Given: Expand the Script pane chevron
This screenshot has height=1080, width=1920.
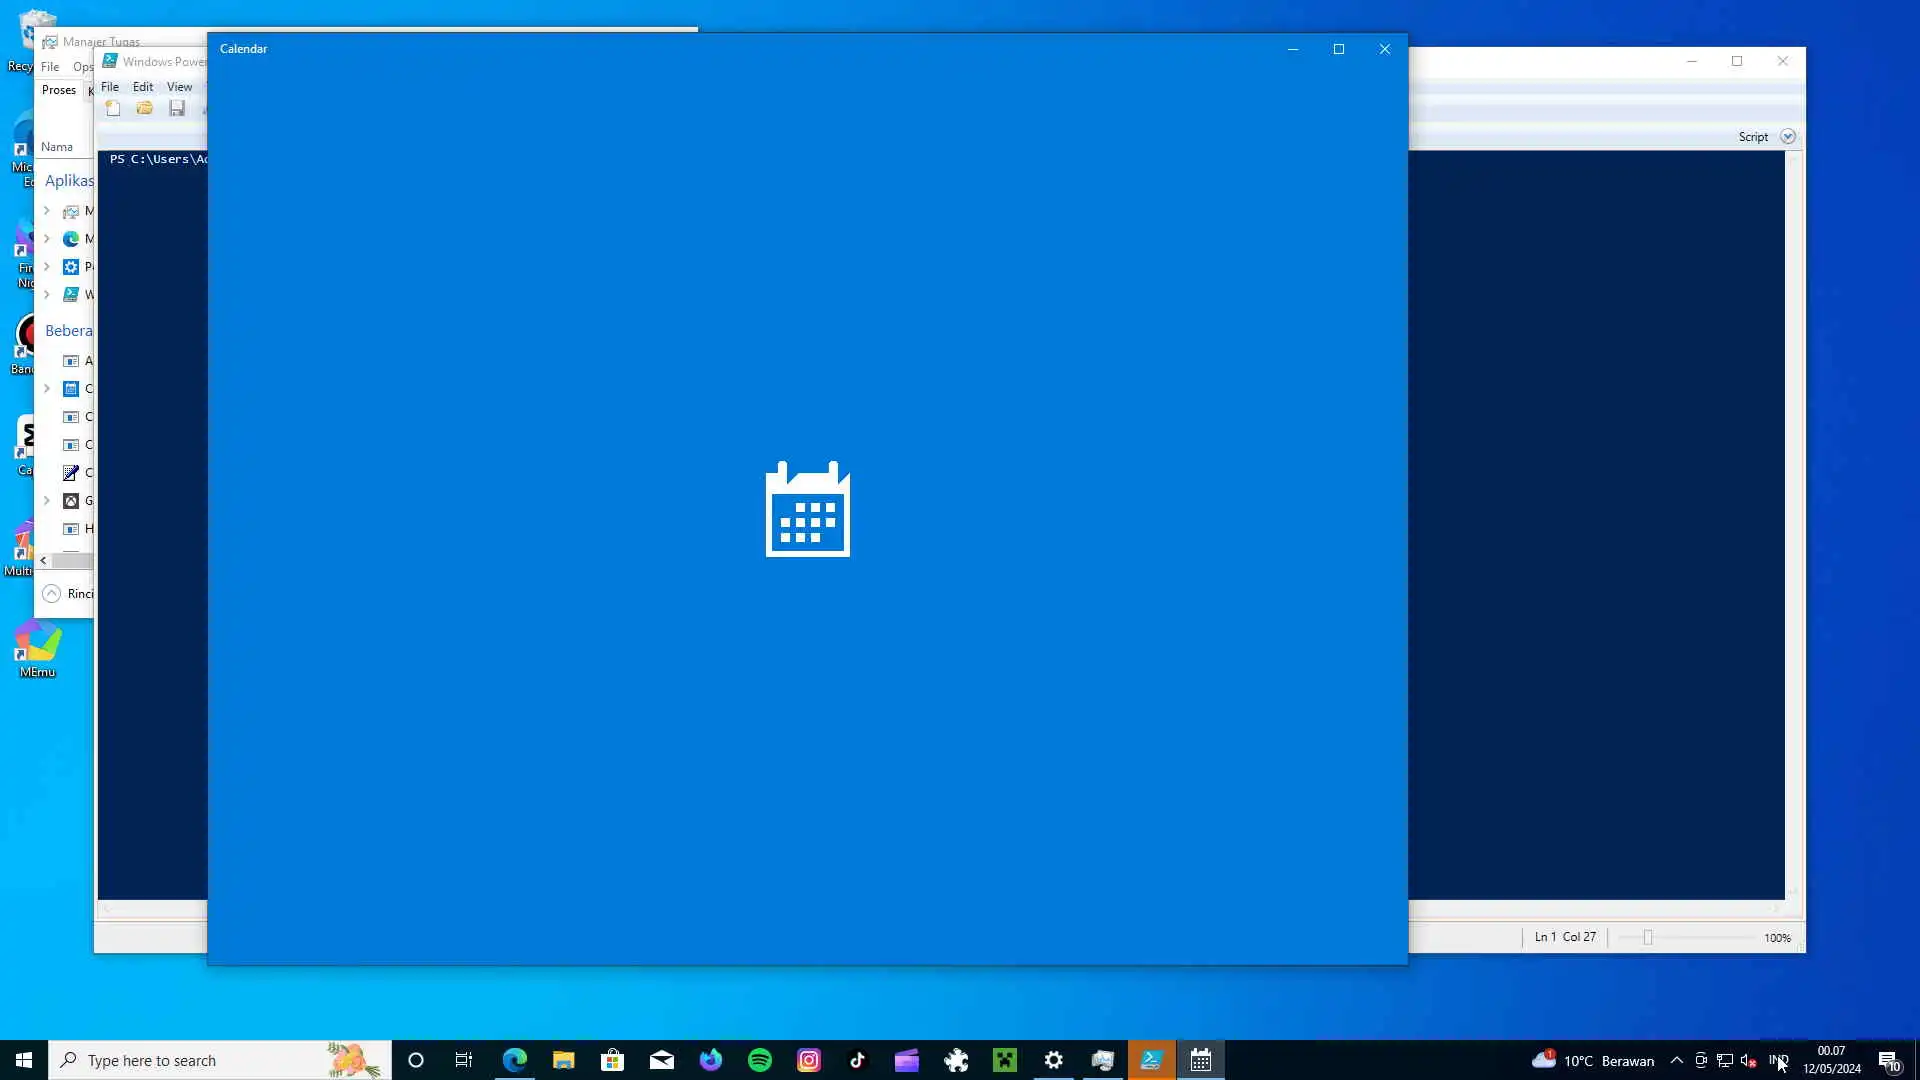Looking at the screenshot, I should 1788,137.
